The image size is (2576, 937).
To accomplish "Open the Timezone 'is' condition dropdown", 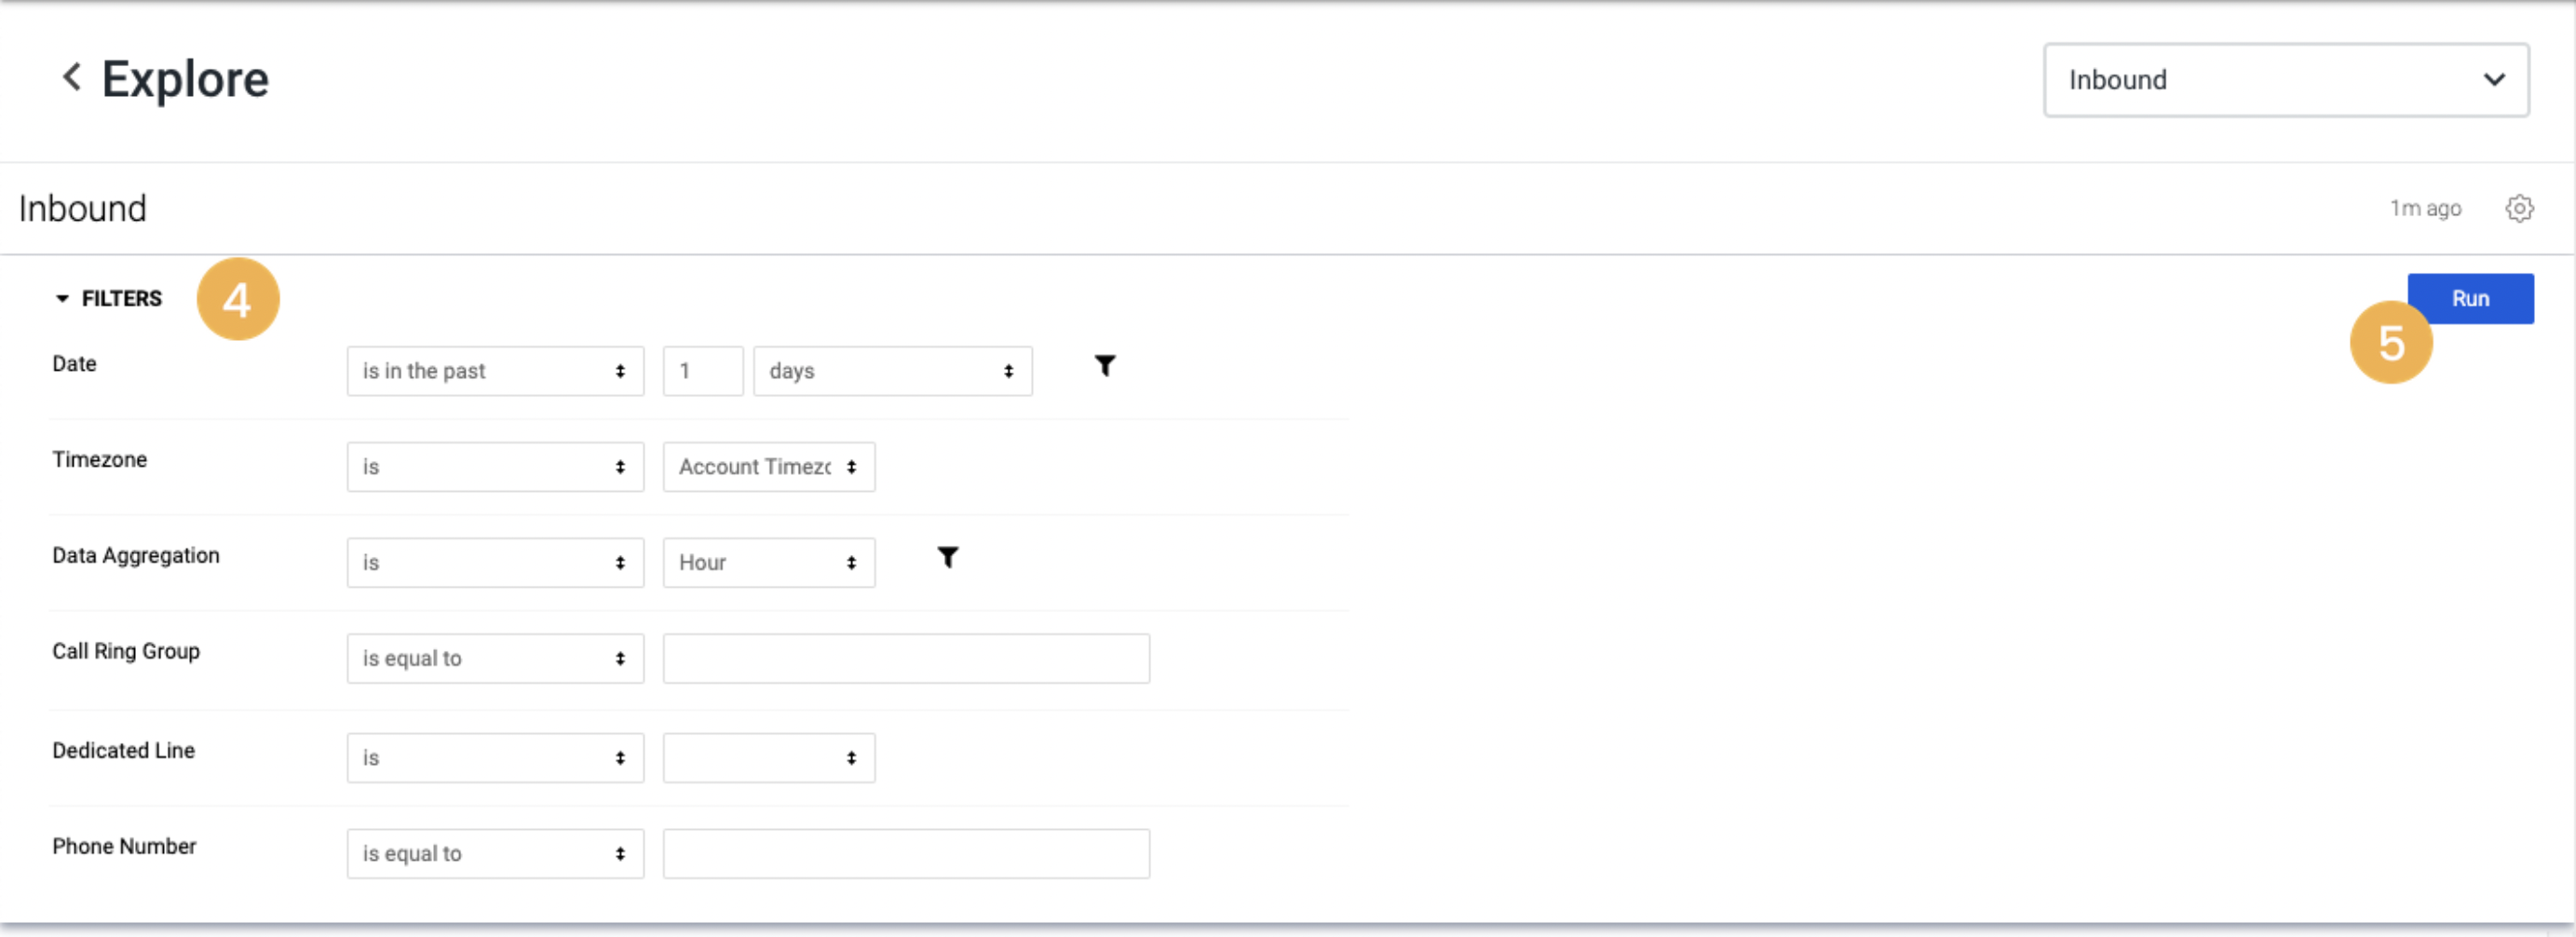I will coord(495,466).
